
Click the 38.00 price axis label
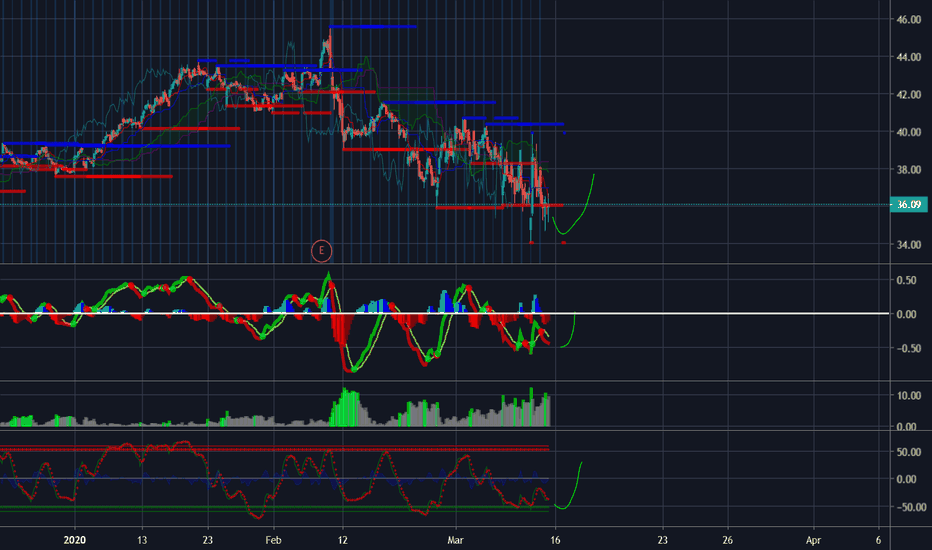(x=909, y=169)
